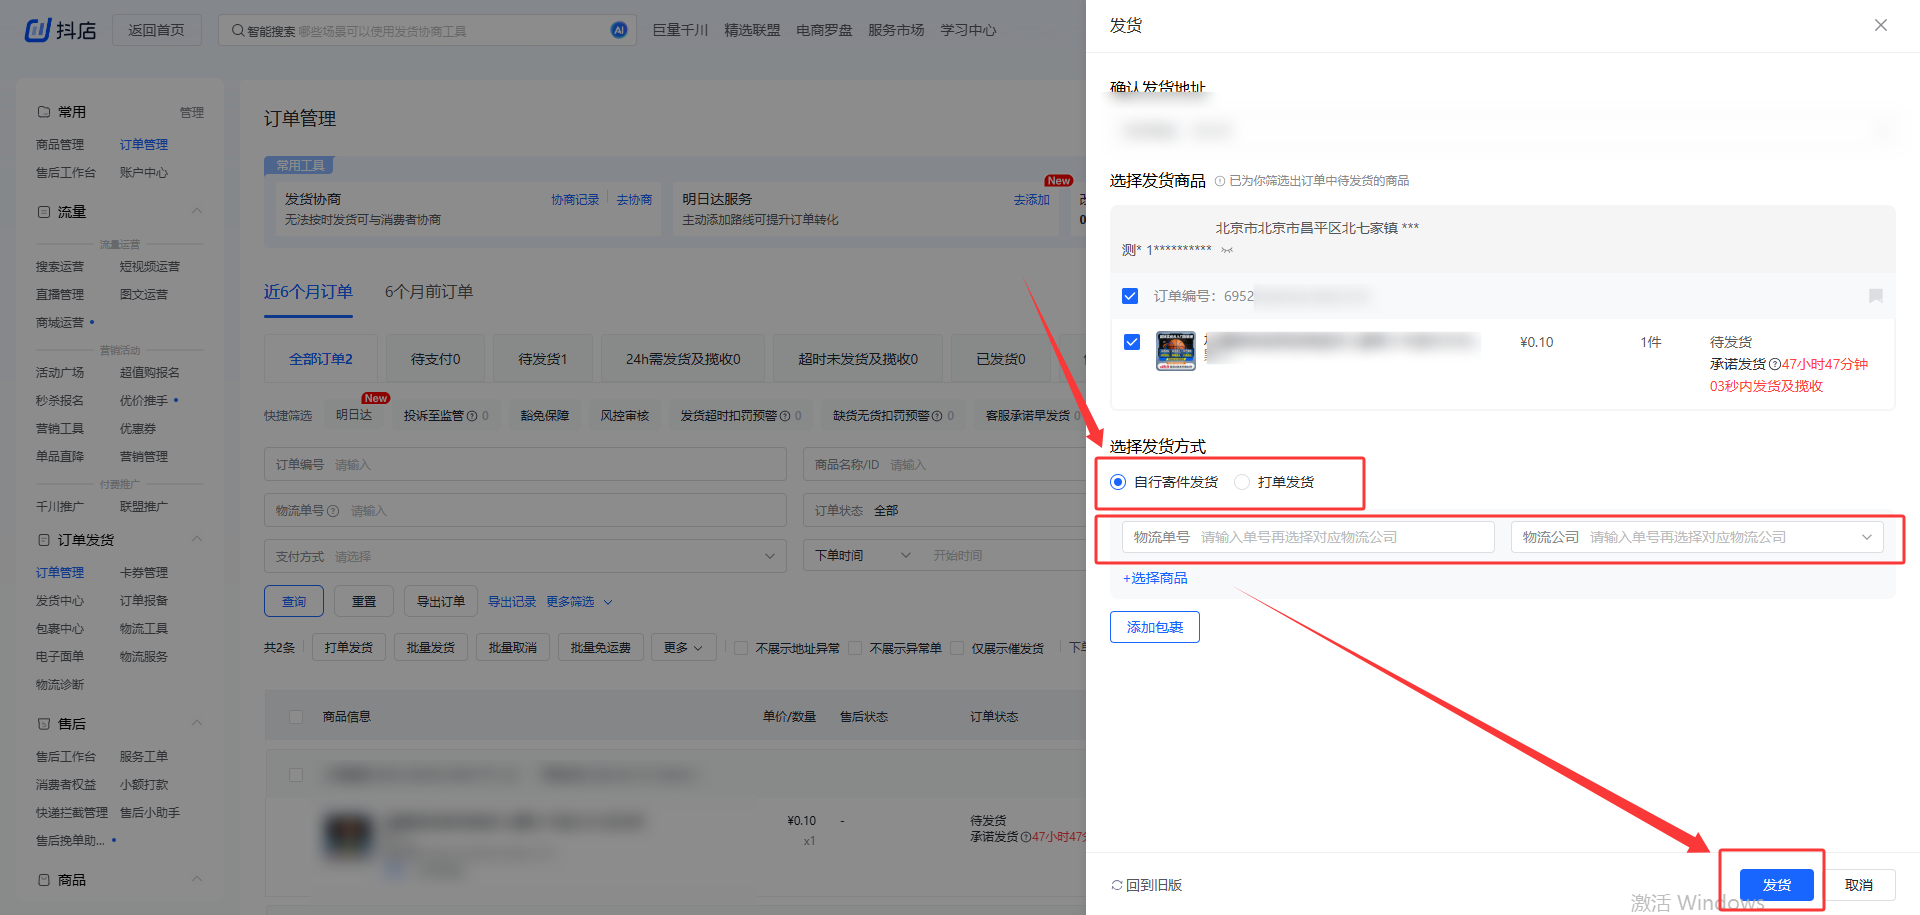Click 取消 in the drawer footer

[x=1859, y=885]
